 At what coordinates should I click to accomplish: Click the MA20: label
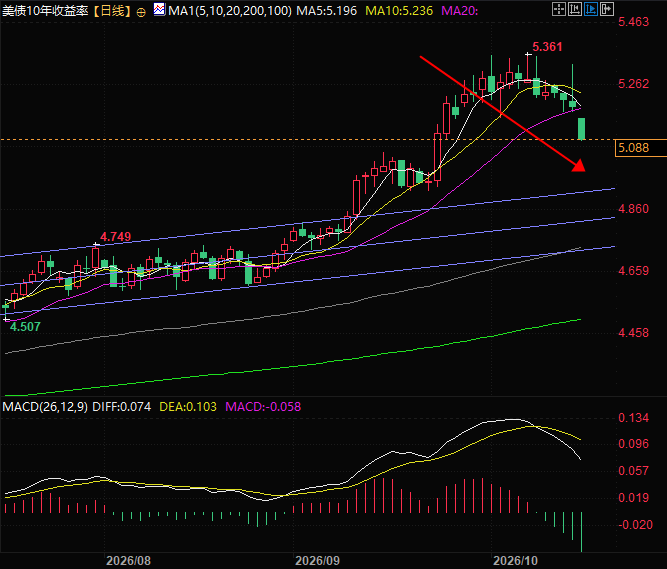click(460, 11)
